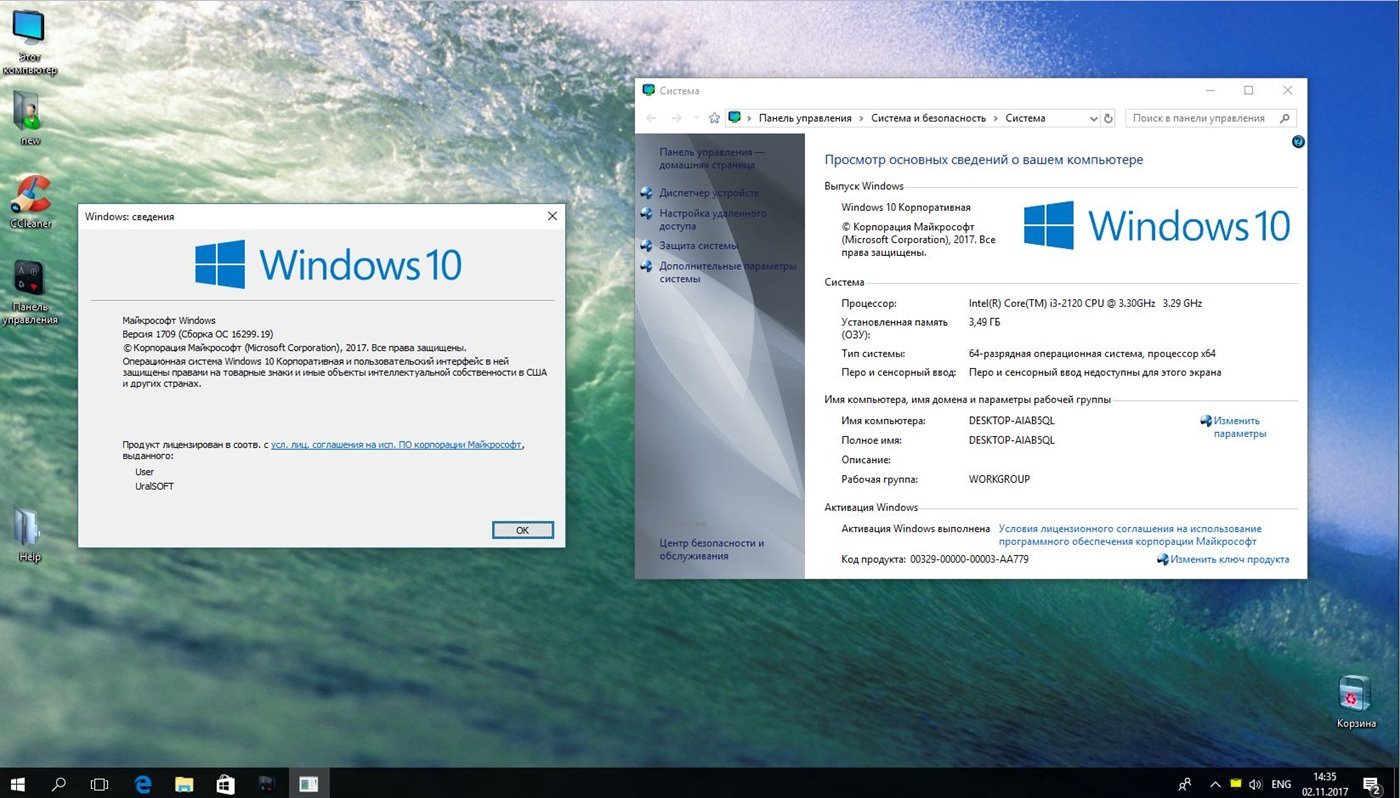Select Версия 1709 text in winver dialog

pos(148,334)
